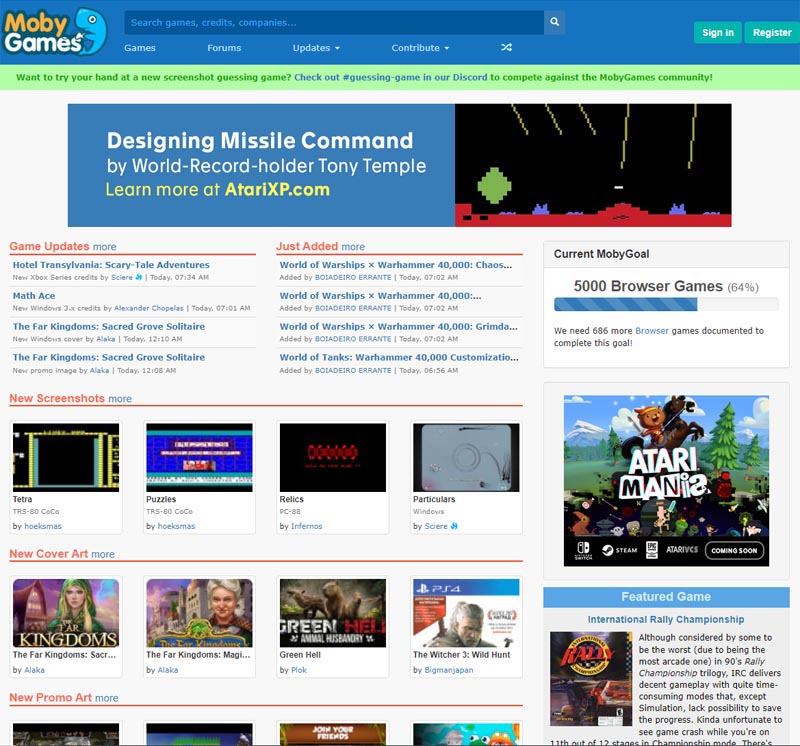Viewport: 800px width, 746px height.
Task: Open World of Warships Warhammer Chaos entry
Action: (396, 265)
